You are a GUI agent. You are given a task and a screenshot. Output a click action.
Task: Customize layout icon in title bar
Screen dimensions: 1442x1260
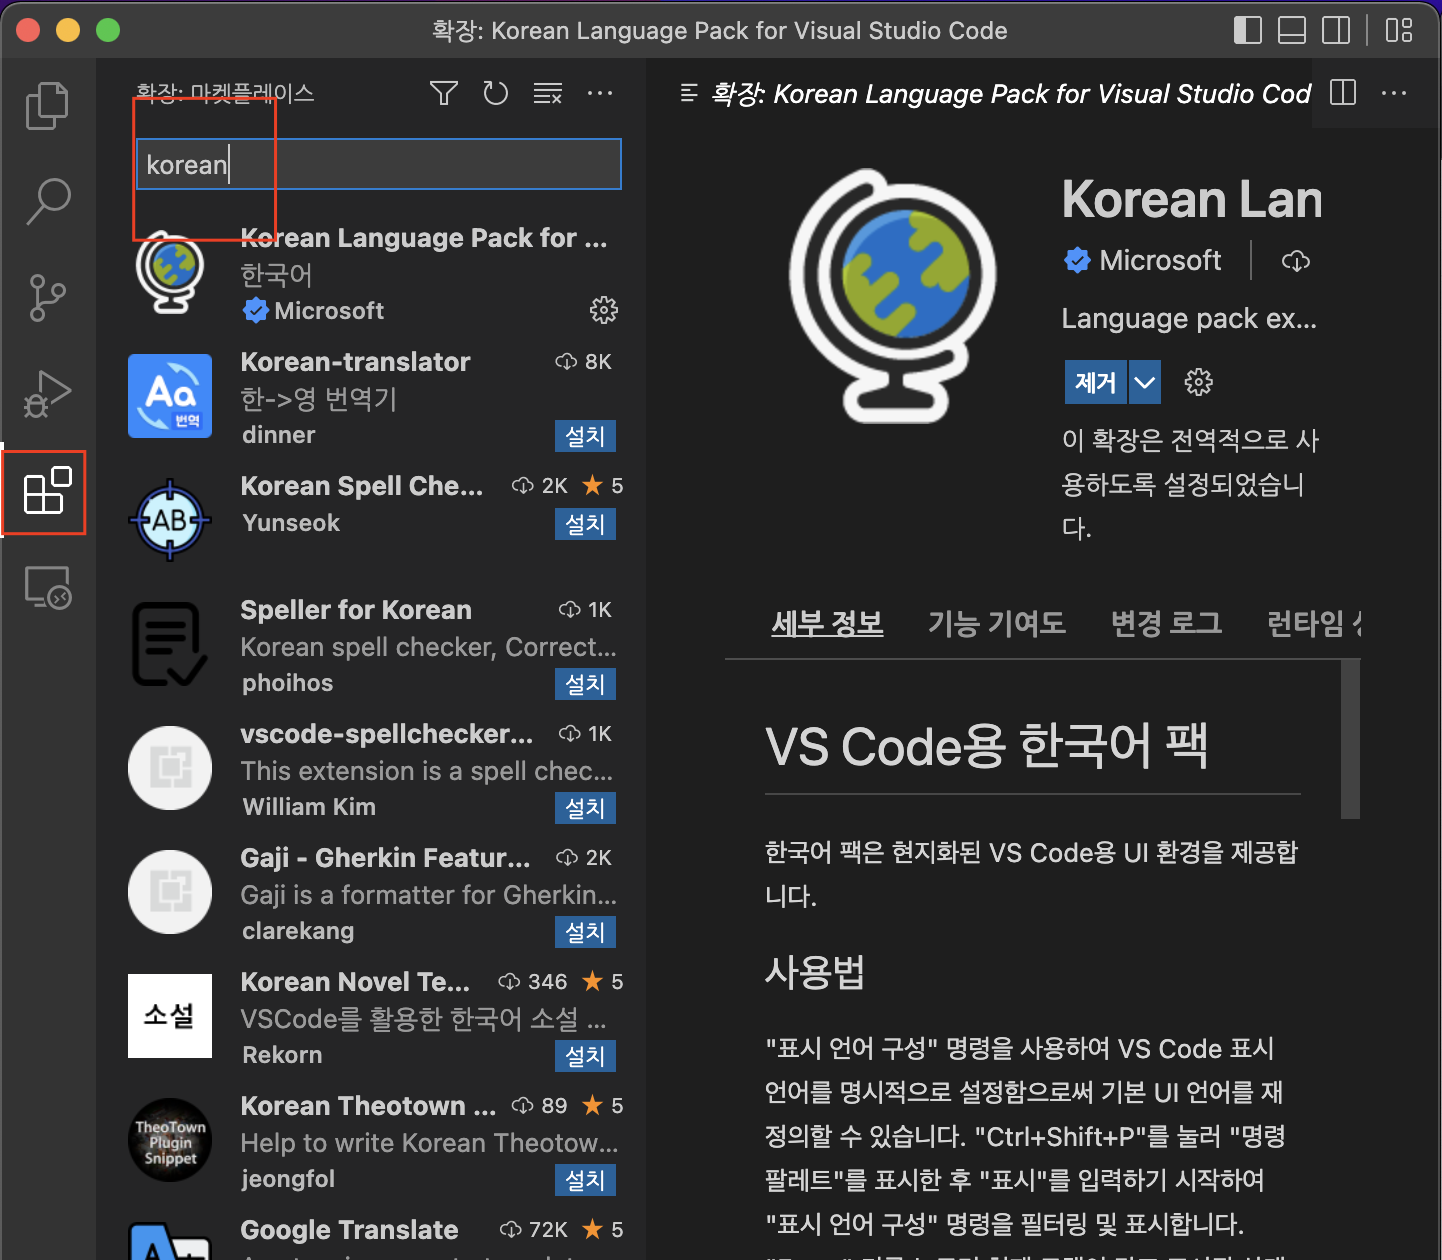pos(1399,30)
